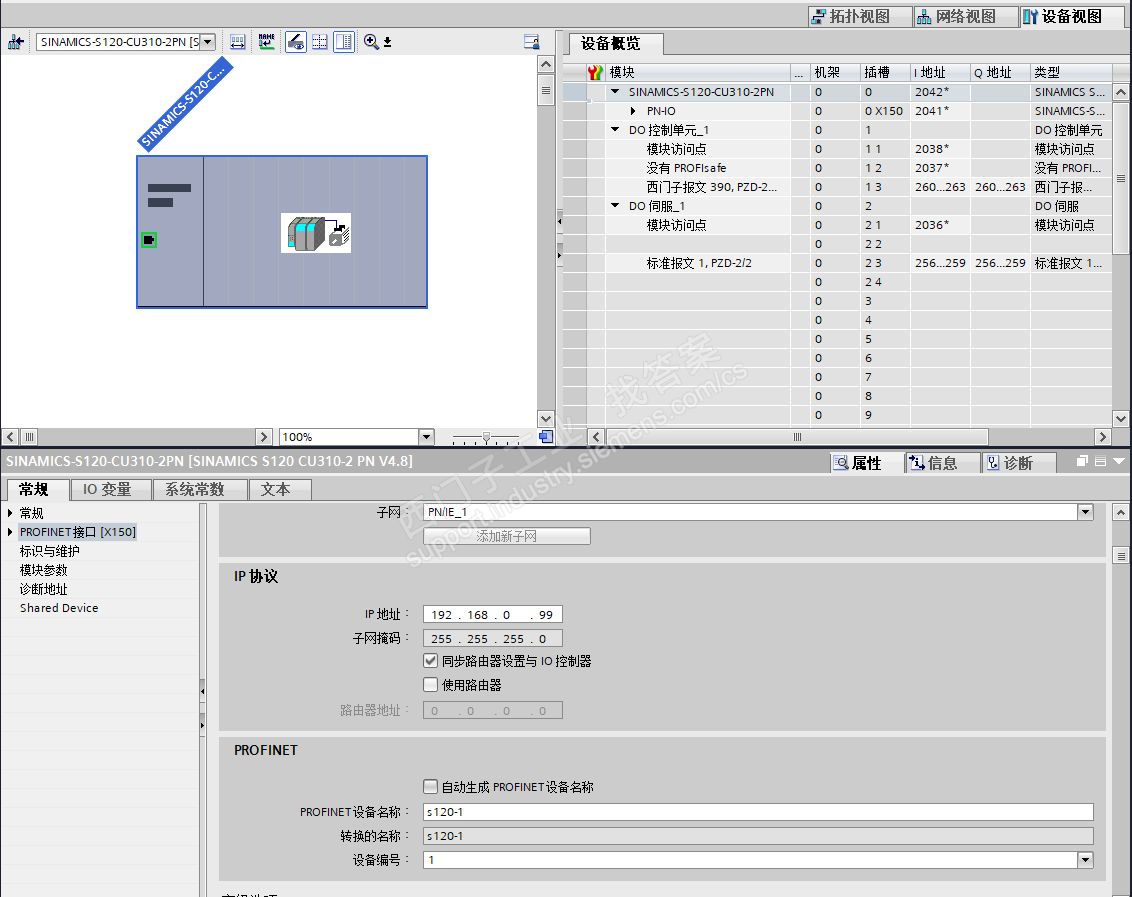Uncheck 同步路由器设置与 IO 控制器
The image size is (1132, 897).
(x=430, y=660)
